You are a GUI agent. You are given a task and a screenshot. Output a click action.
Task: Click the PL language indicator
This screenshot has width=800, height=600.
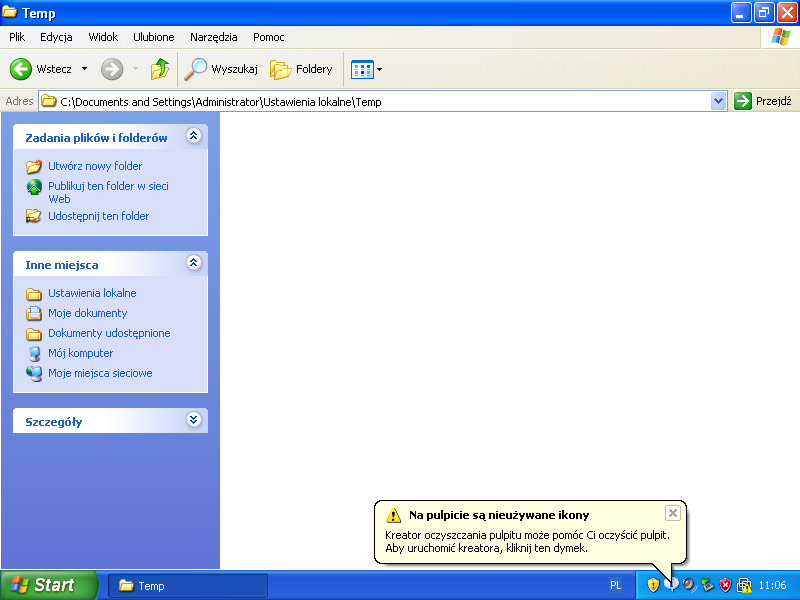click(616, 585)
